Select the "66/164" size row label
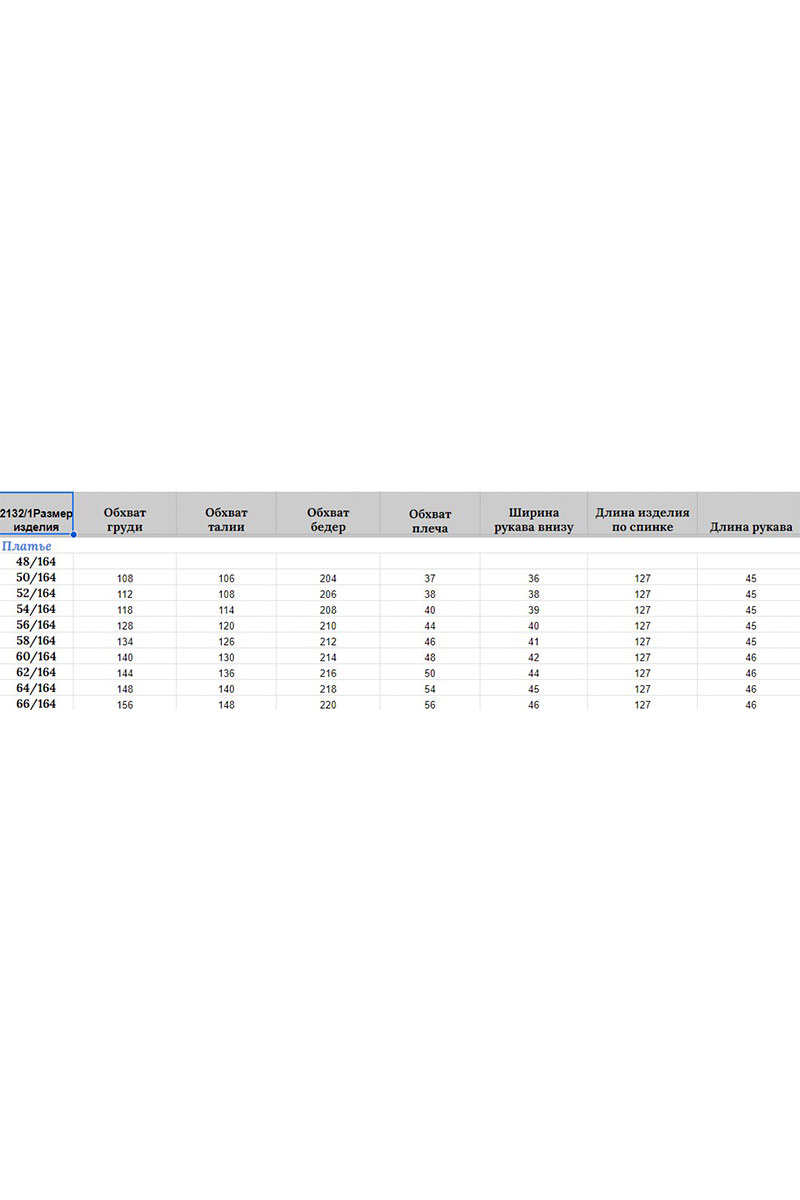The width and height of the screenshot is (800, 1200). [x=37, y=704]
